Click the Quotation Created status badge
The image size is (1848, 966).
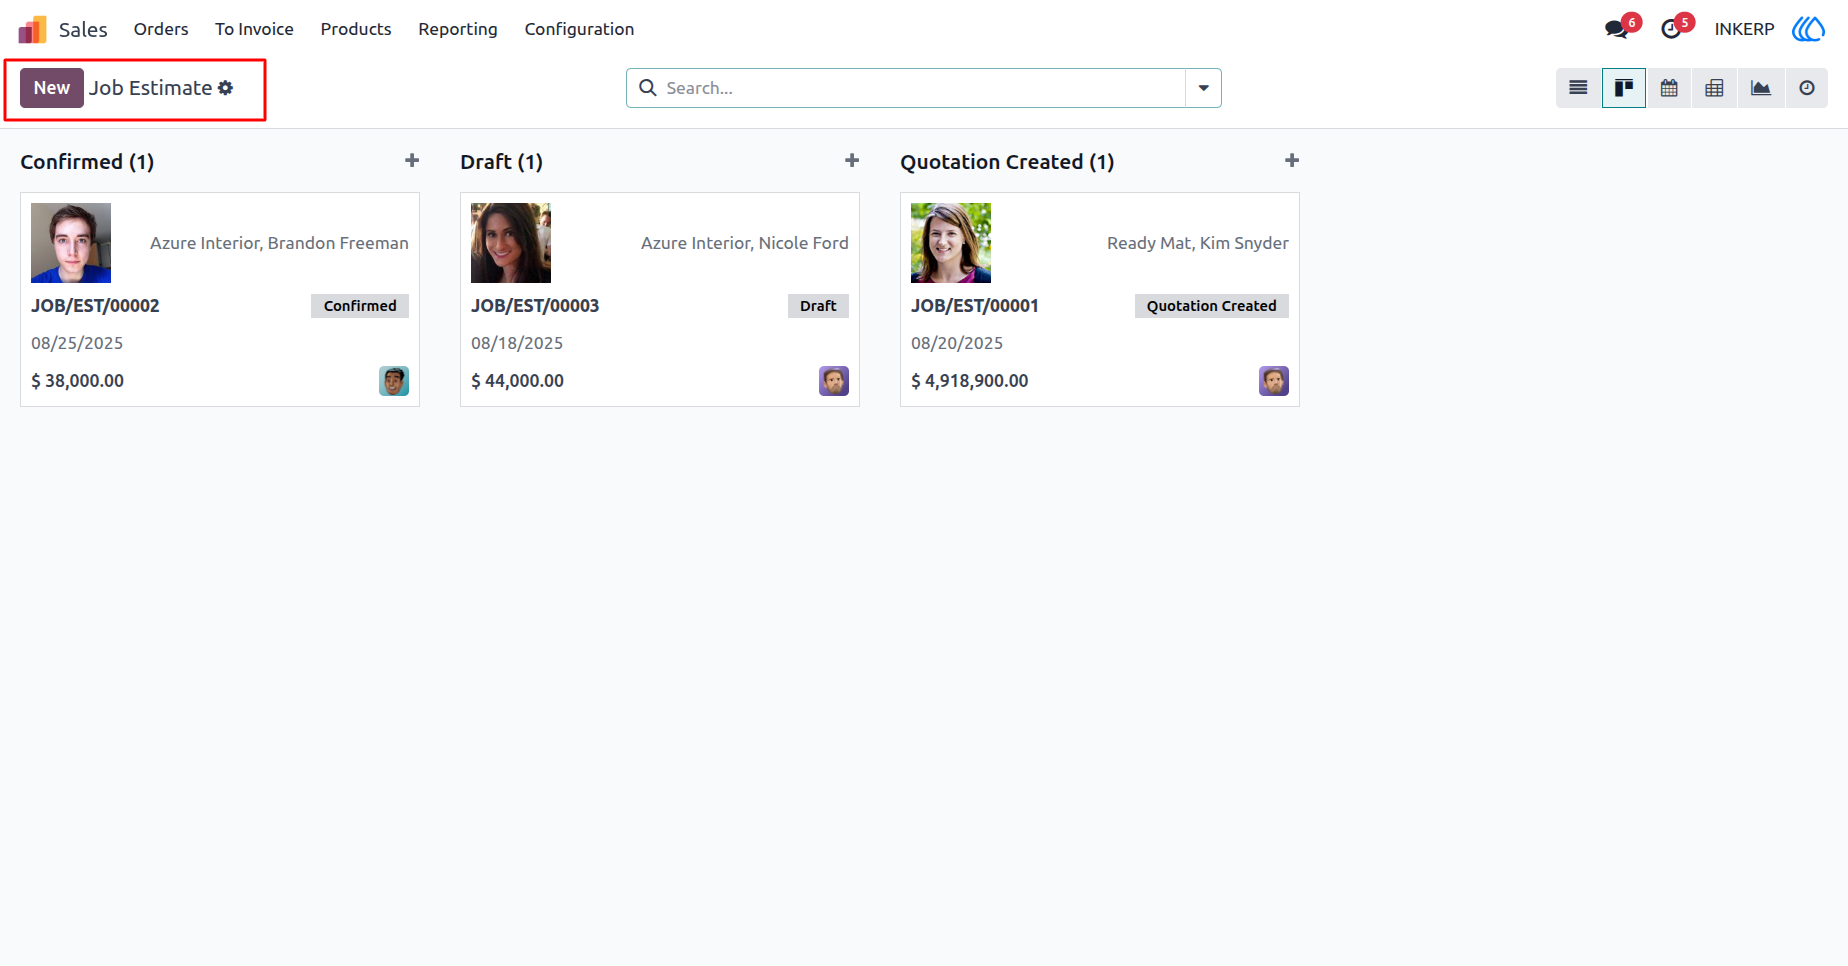(1212, 306)
